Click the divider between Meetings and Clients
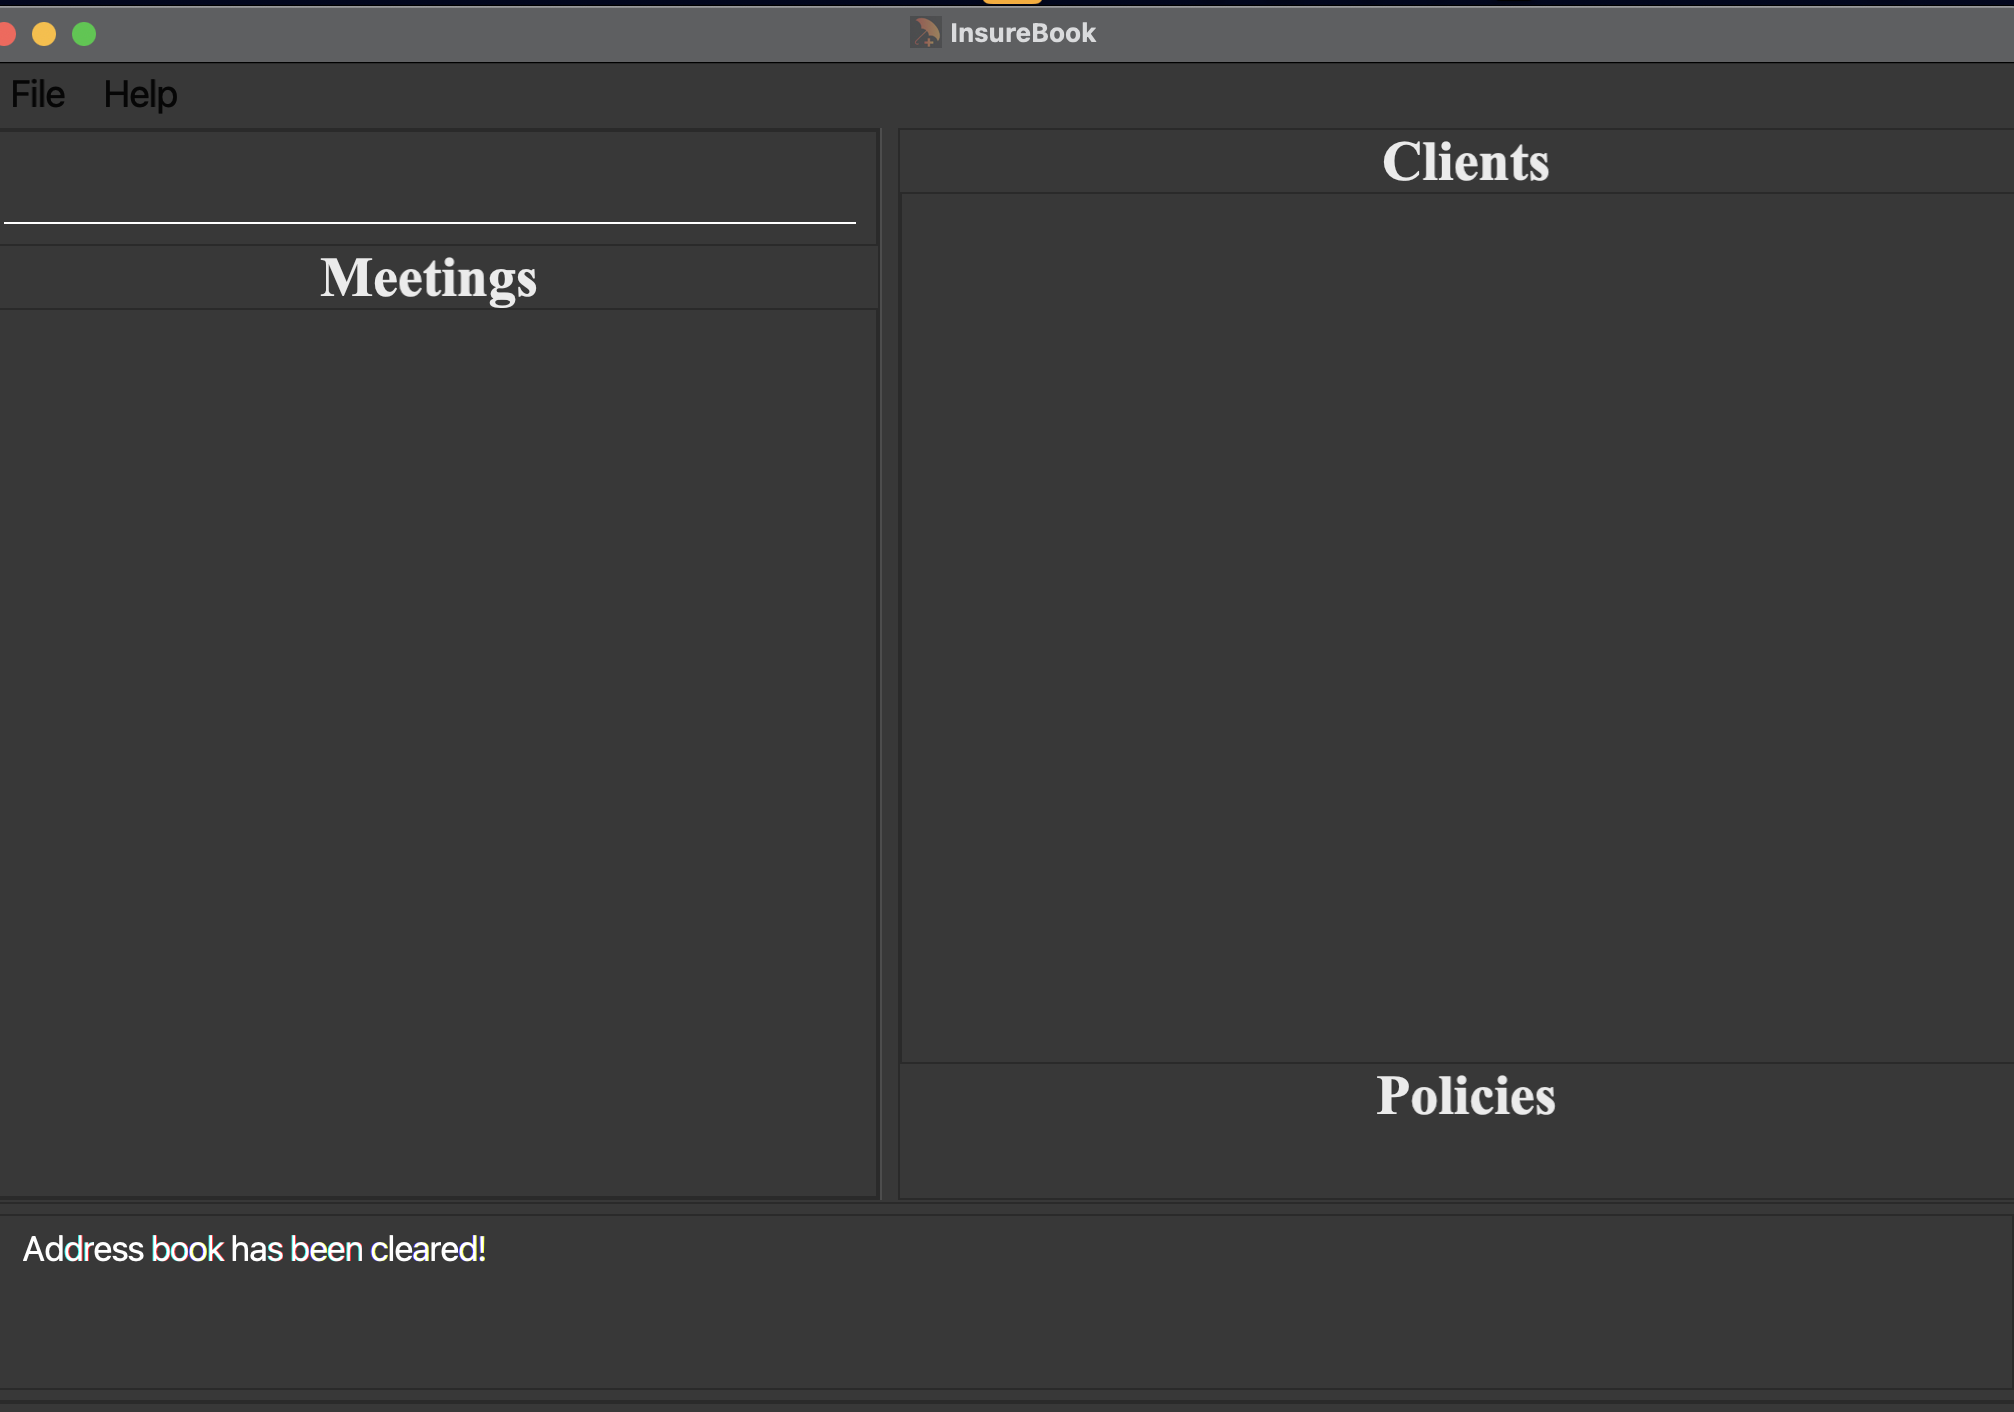The width and height of the screenshot is (2014, 1412). coord(888,660)
